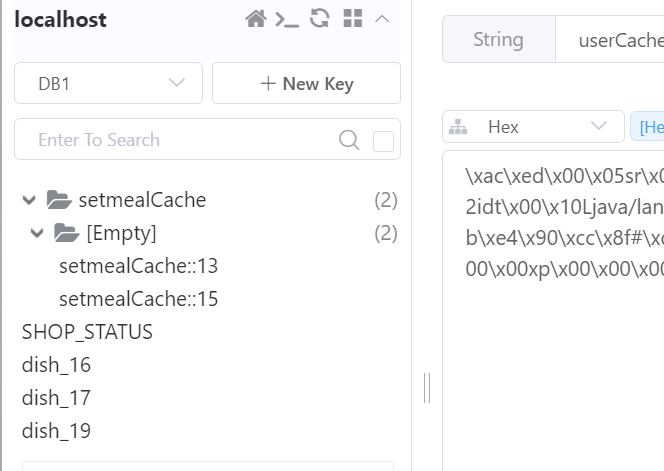The height and width of the screenshot is (471, 664).
Task: Click the setmealCache folder icon
Action: click(x=59, y=200)
